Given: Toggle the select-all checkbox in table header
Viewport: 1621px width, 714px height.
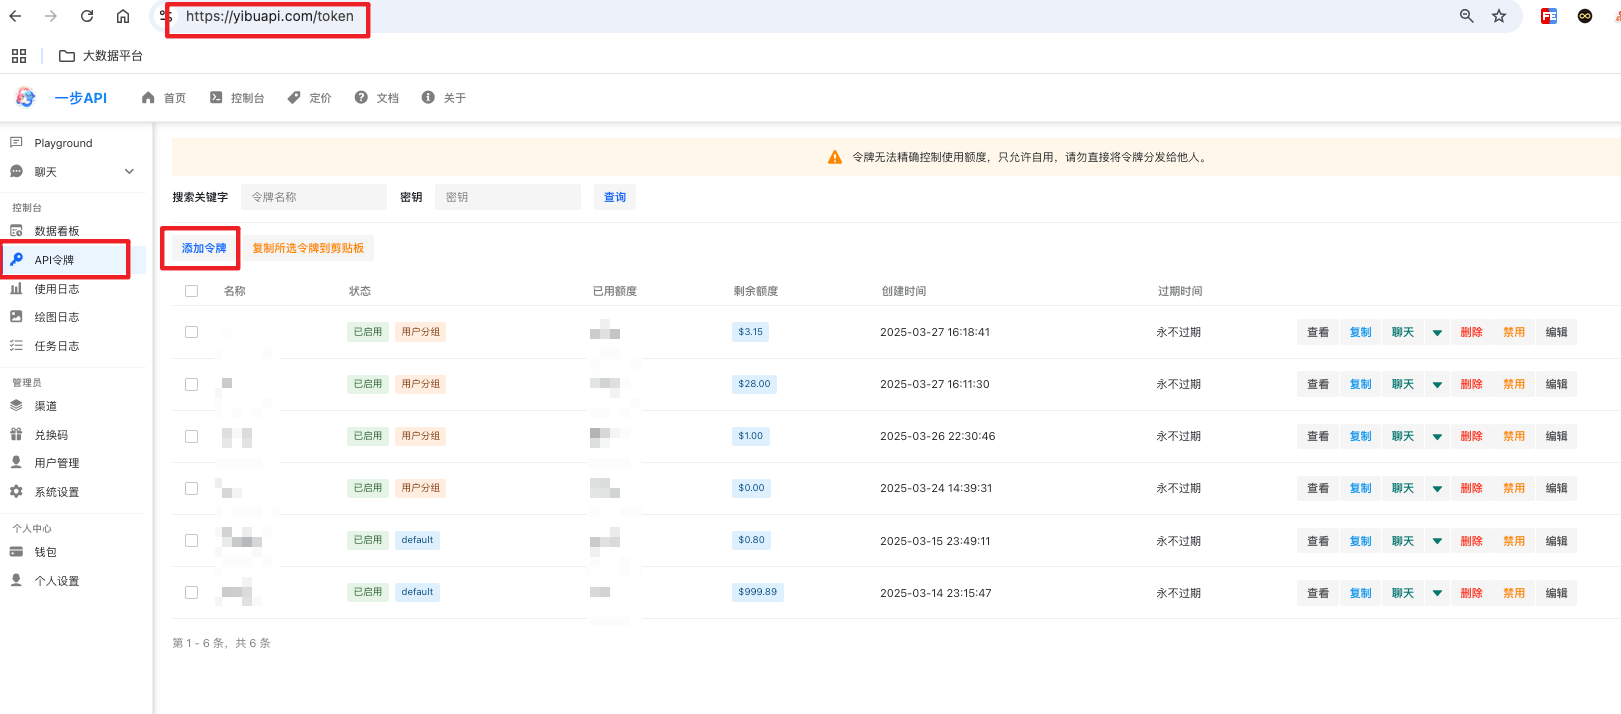Looking at the screenshot, I should [x=191, y=291].
